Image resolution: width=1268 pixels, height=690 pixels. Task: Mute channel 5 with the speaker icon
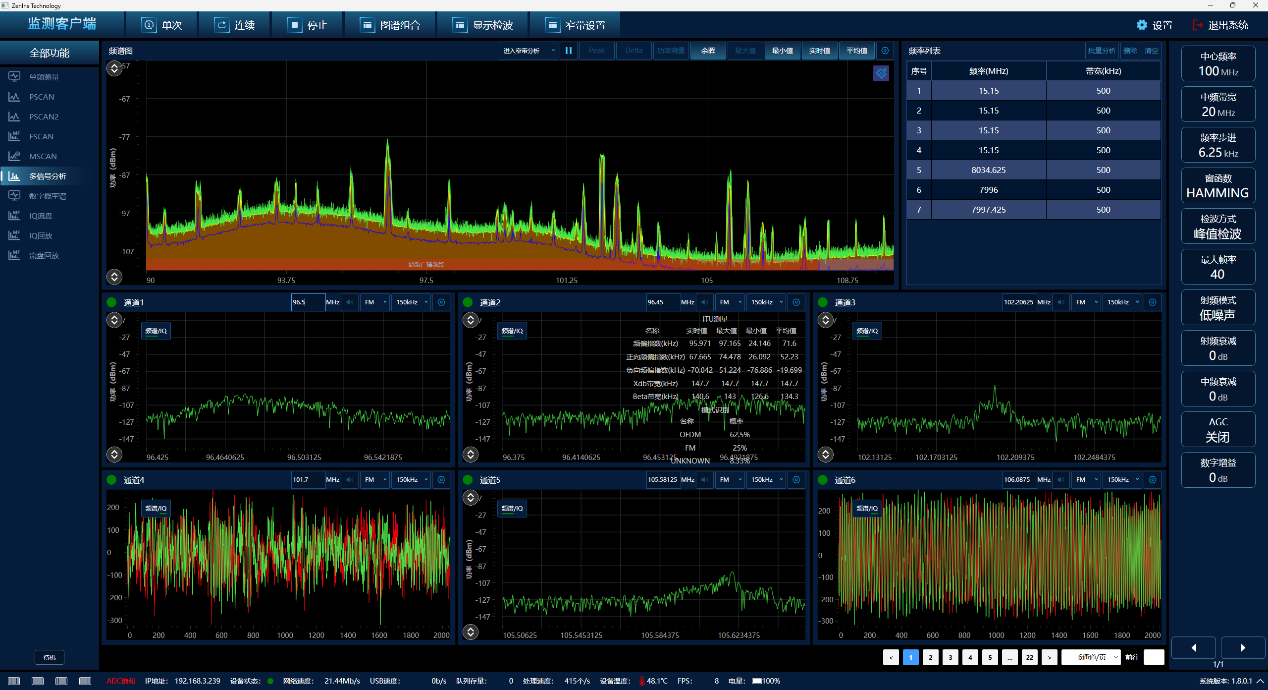(x=706, y=480)
